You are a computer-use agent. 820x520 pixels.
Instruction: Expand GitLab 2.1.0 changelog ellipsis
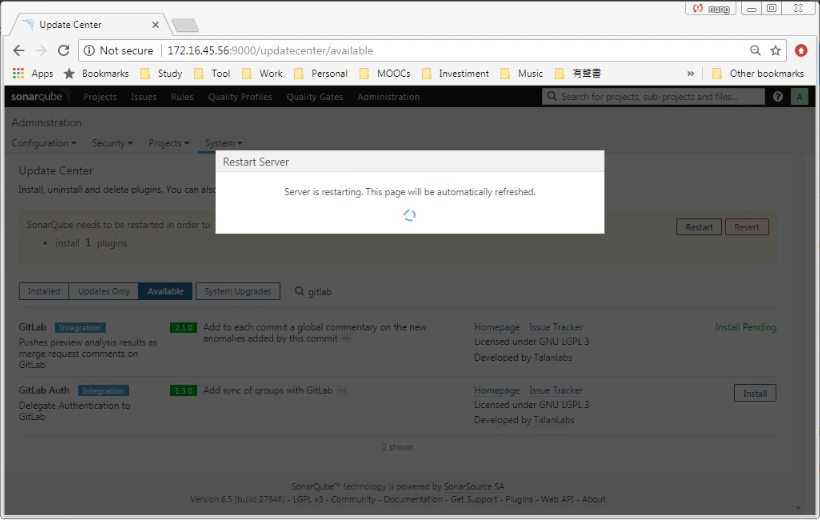coord(346,339)
